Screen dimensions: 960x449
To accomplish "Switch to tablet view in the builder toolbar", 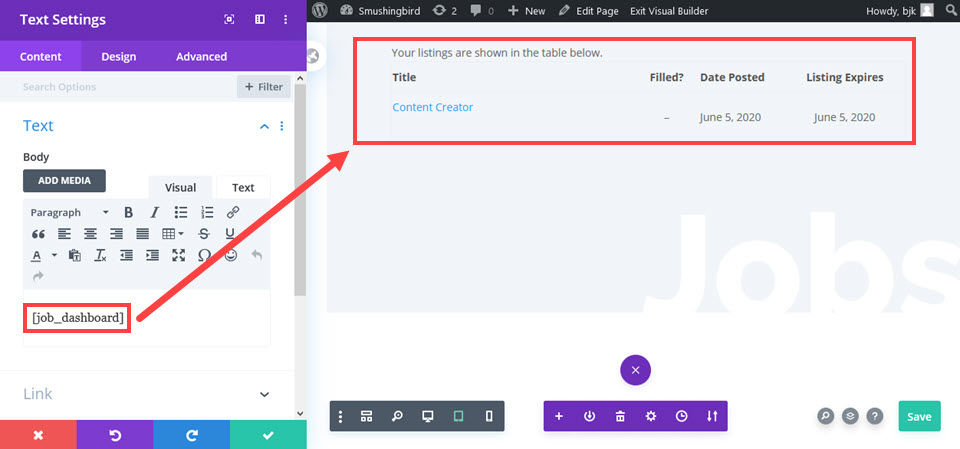I will (x=459, y=417).
